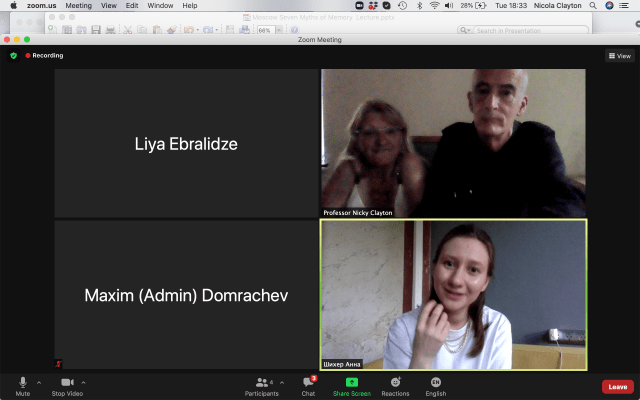Mute the microphone in Zoom
The width and height of the screenshot is (640, 400).
[22, 383]
